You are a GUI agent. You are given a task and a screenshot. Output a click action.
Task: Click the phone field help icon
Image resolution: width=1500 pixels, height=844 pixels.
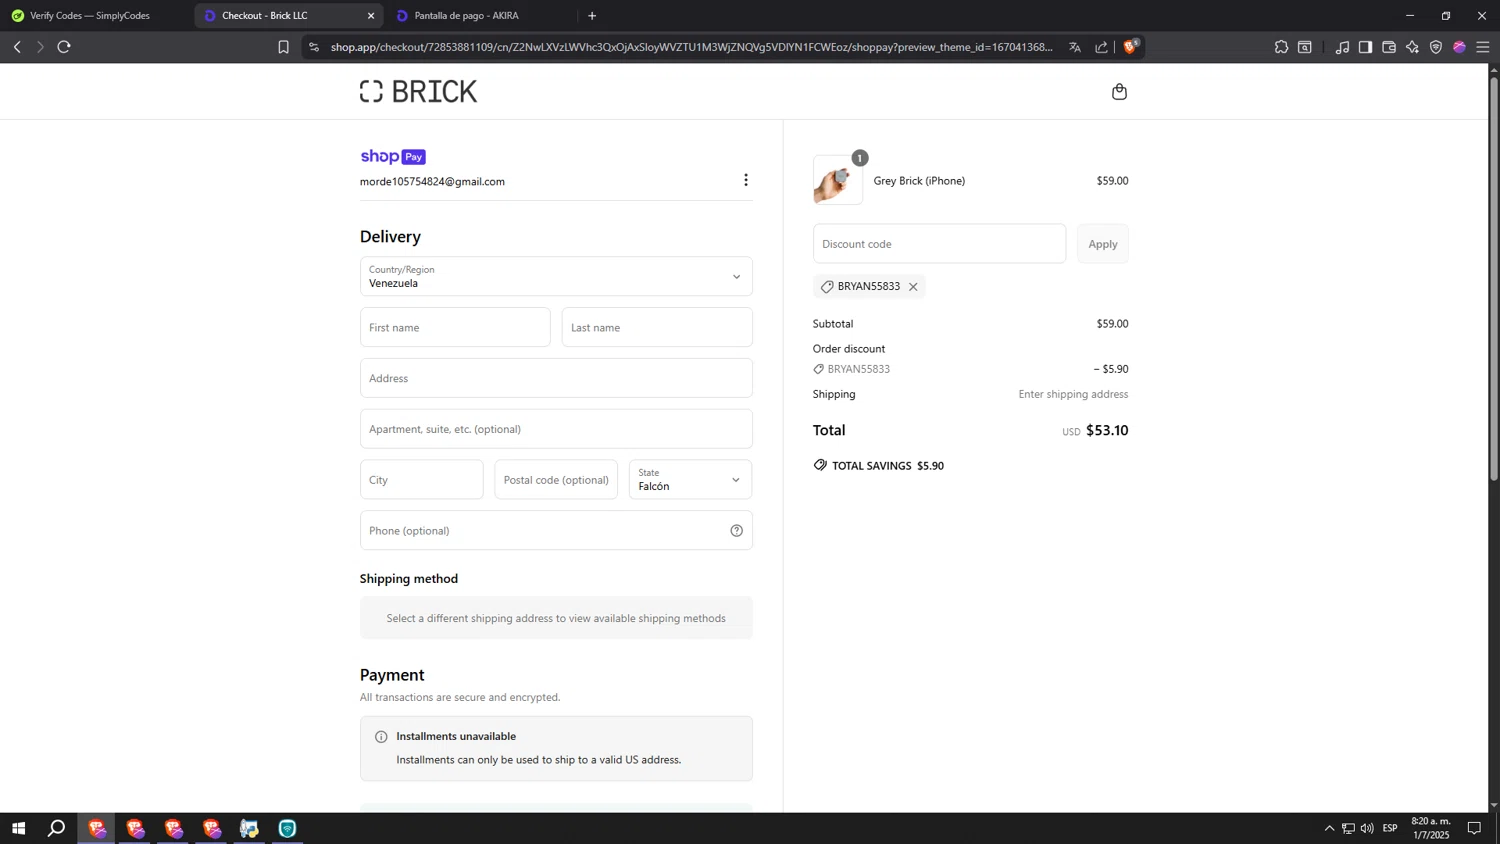(736, 531)
